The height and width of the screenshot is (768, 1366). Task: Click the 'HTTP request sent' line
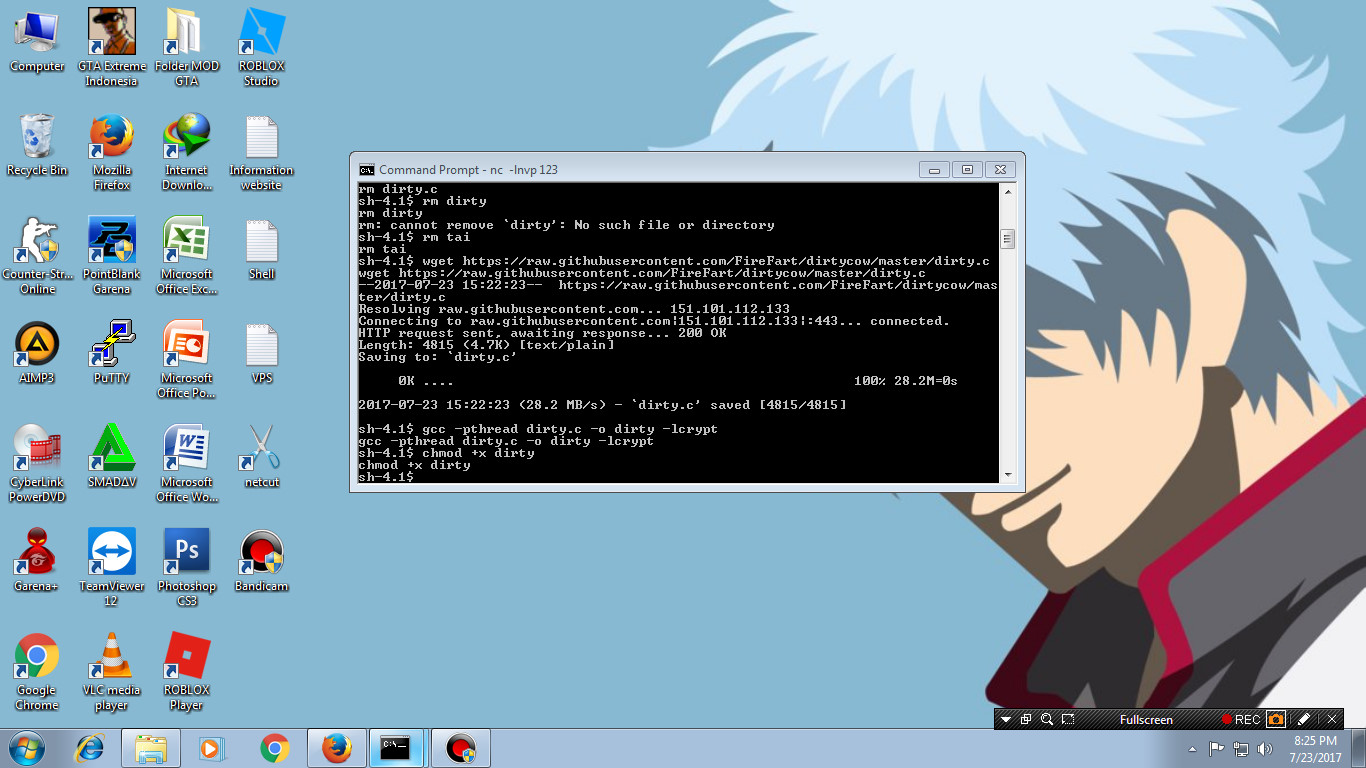click(x=542, y=333)
